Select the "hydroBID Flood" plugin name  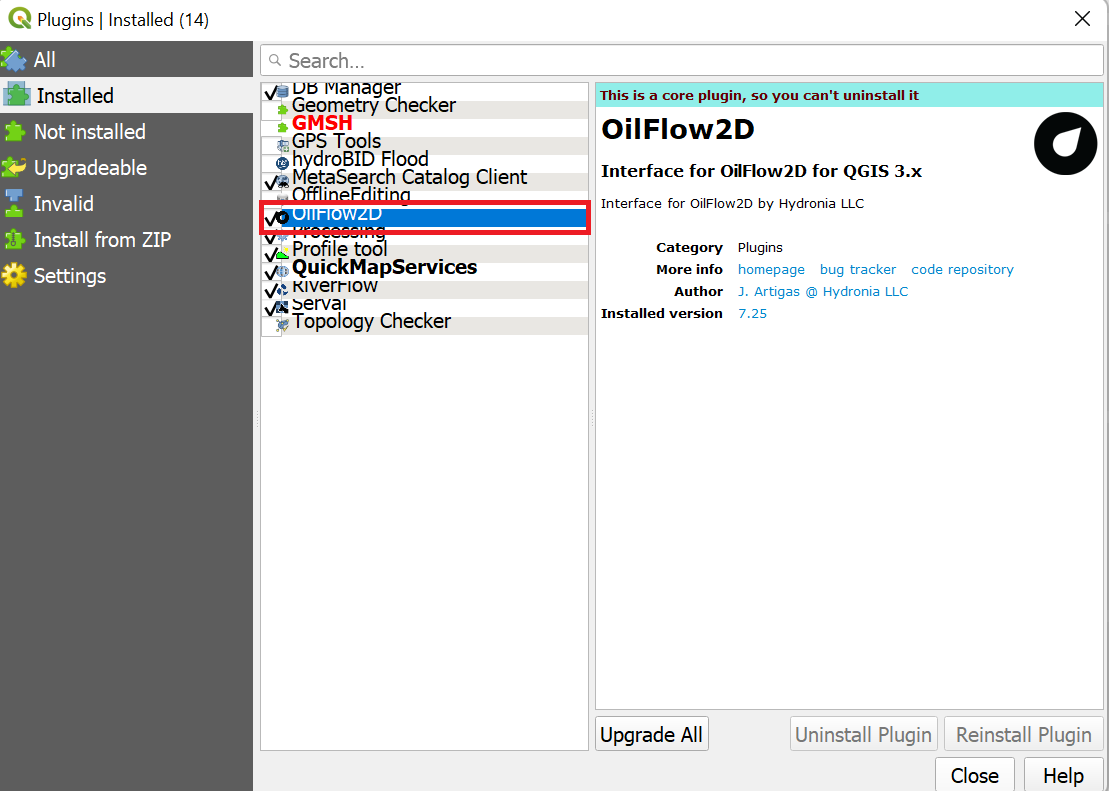(360, 159)
